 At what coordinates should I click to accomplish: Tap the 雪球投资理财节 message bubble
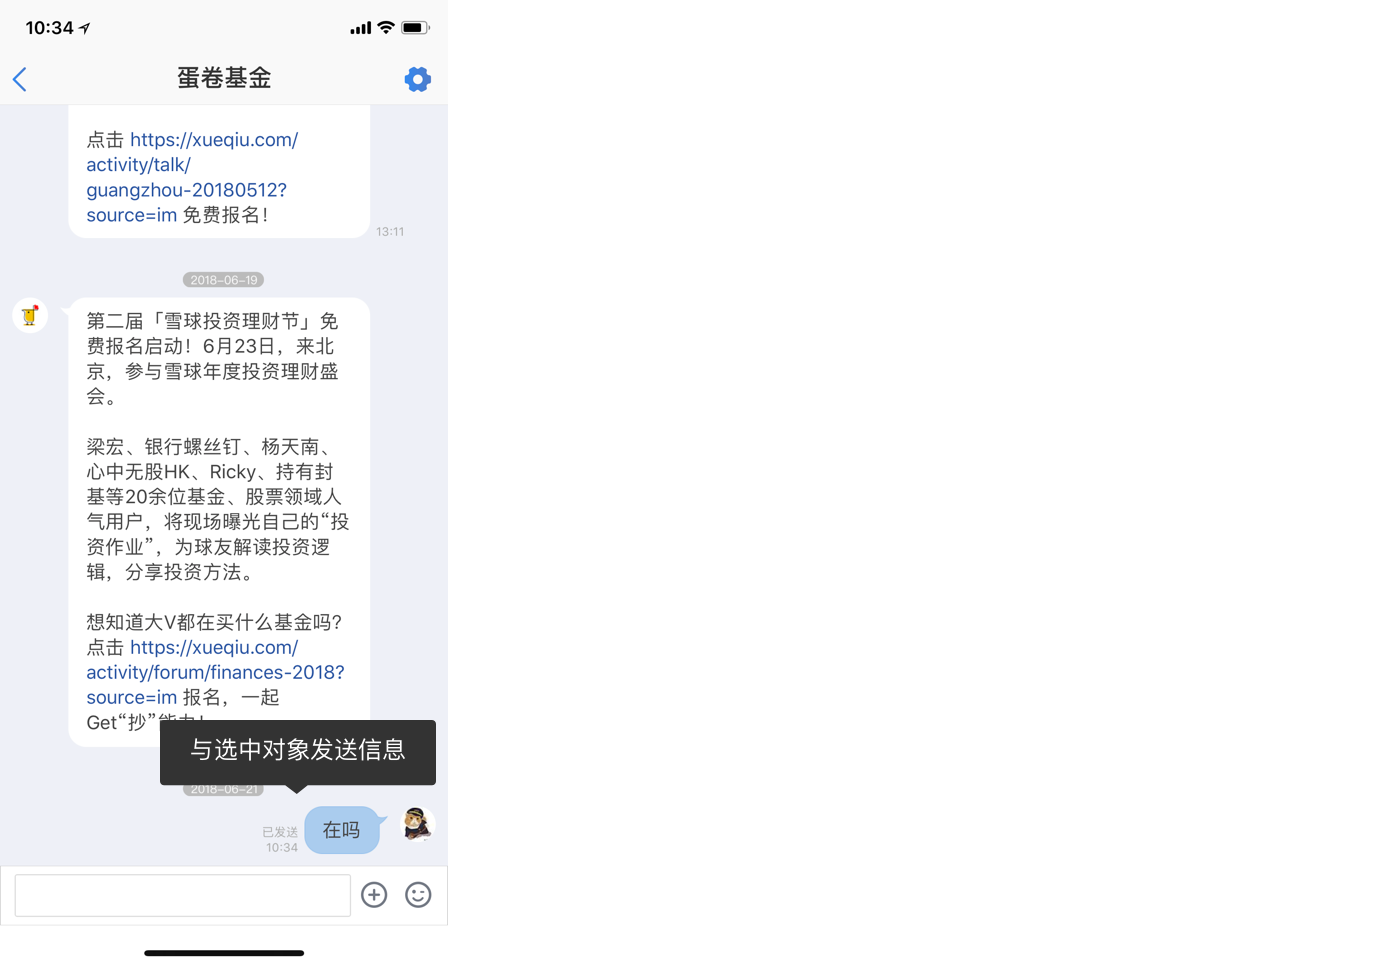pos(219,522)
